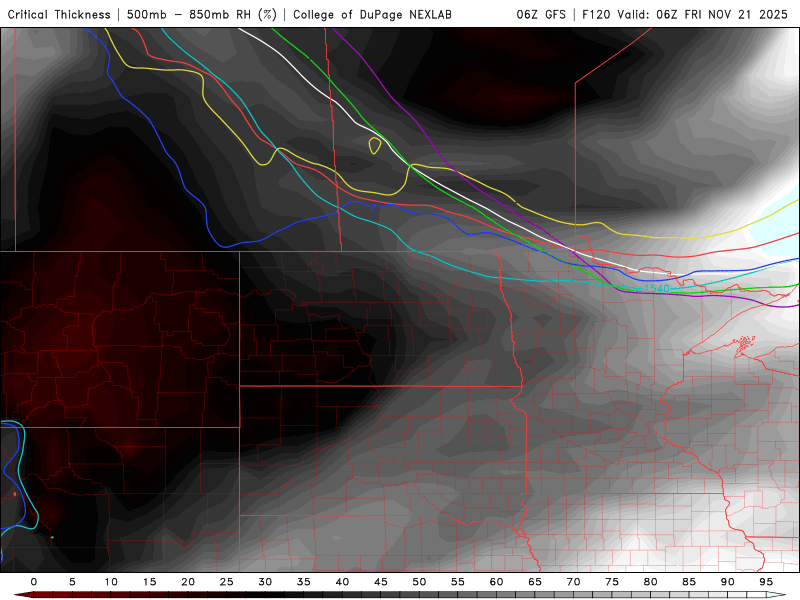Click the colorbar value "95"
Image resolution: width=800 pixels, height=600 pixels.
pos(766,582)
